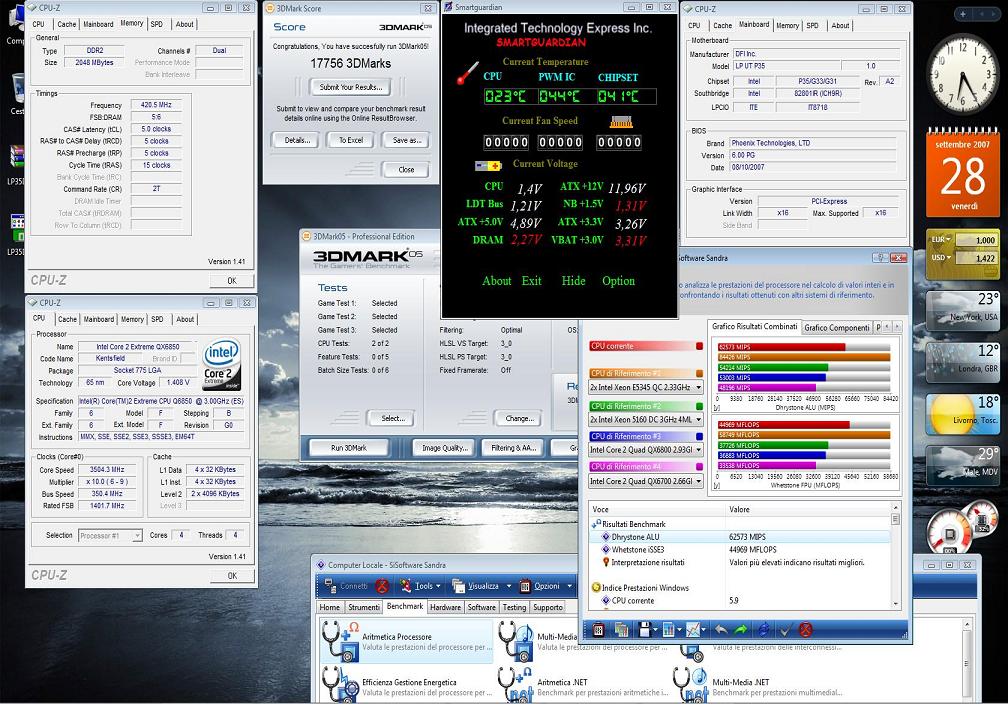Click the line graph icon in Sandra results toolbar

(692, 629)
